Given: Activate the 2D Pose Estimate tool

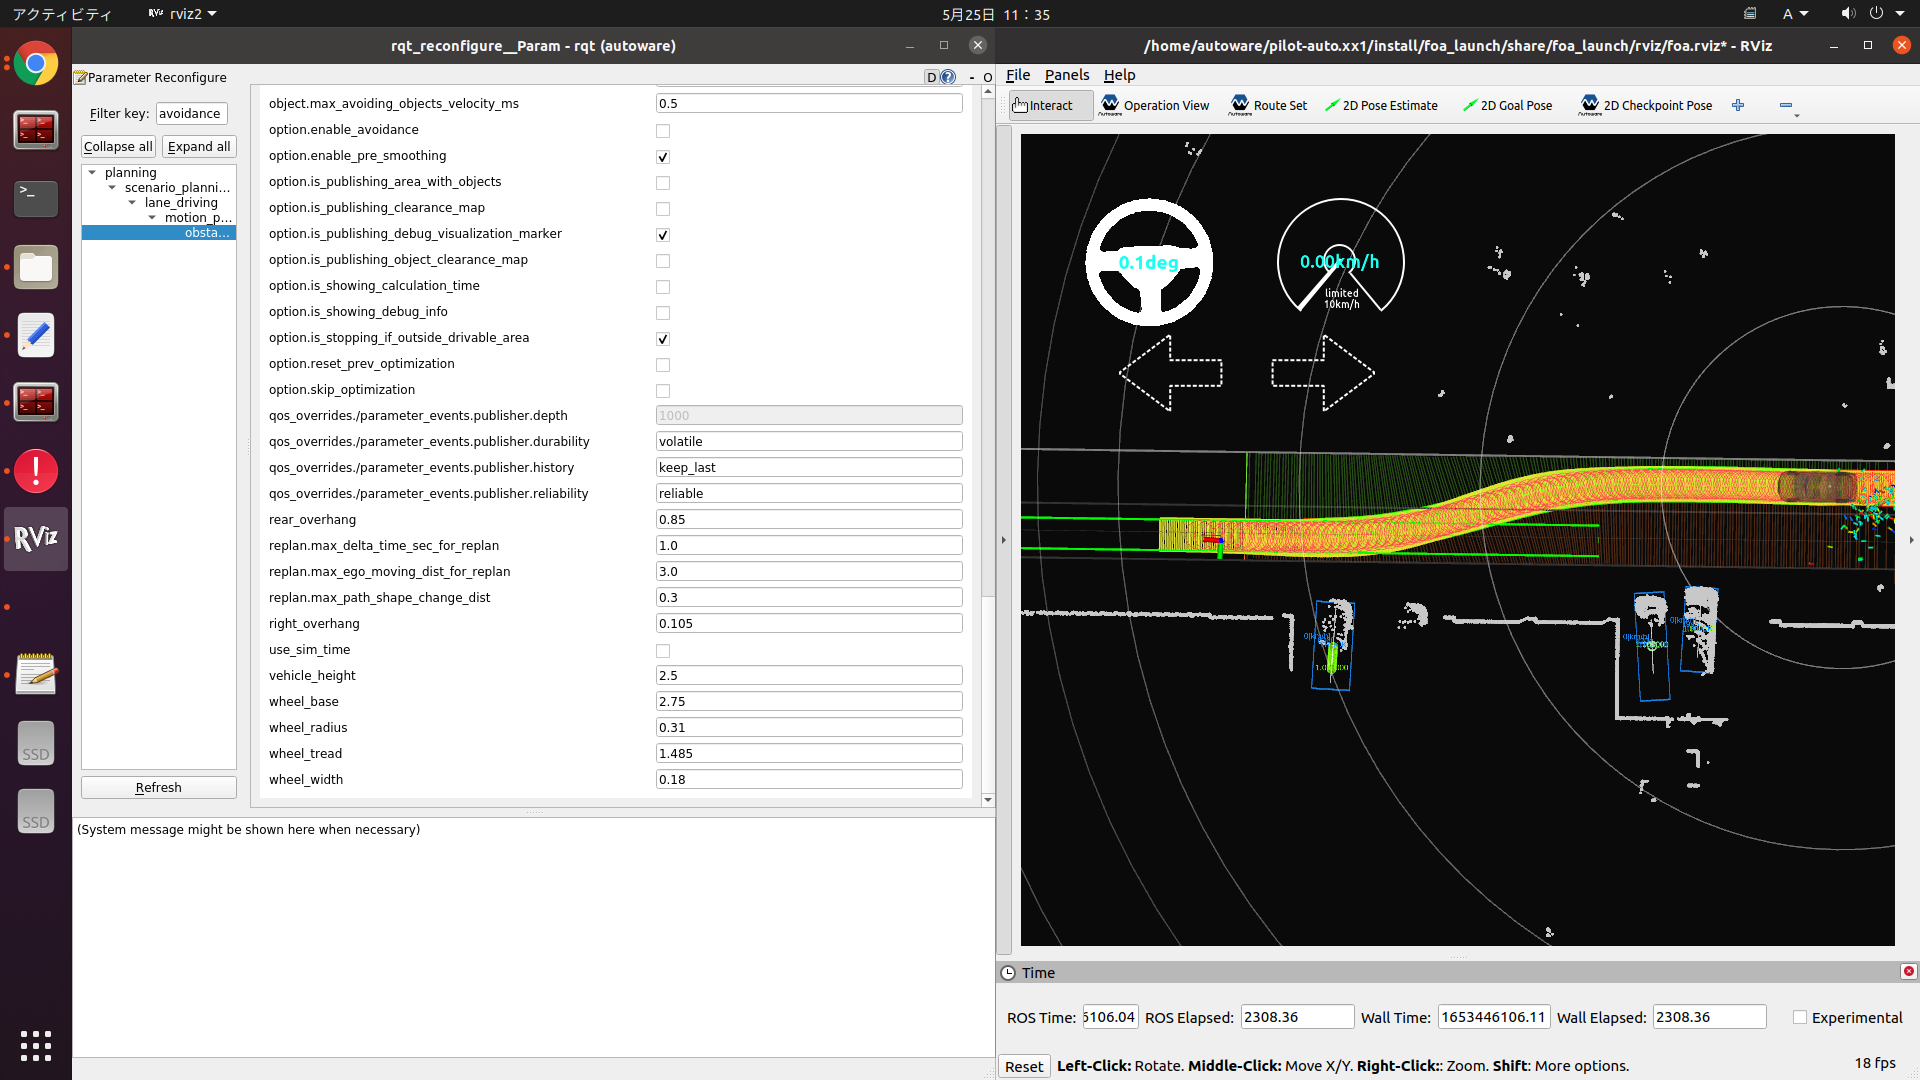Looking at the screenshot, I should pos(1381,105).
